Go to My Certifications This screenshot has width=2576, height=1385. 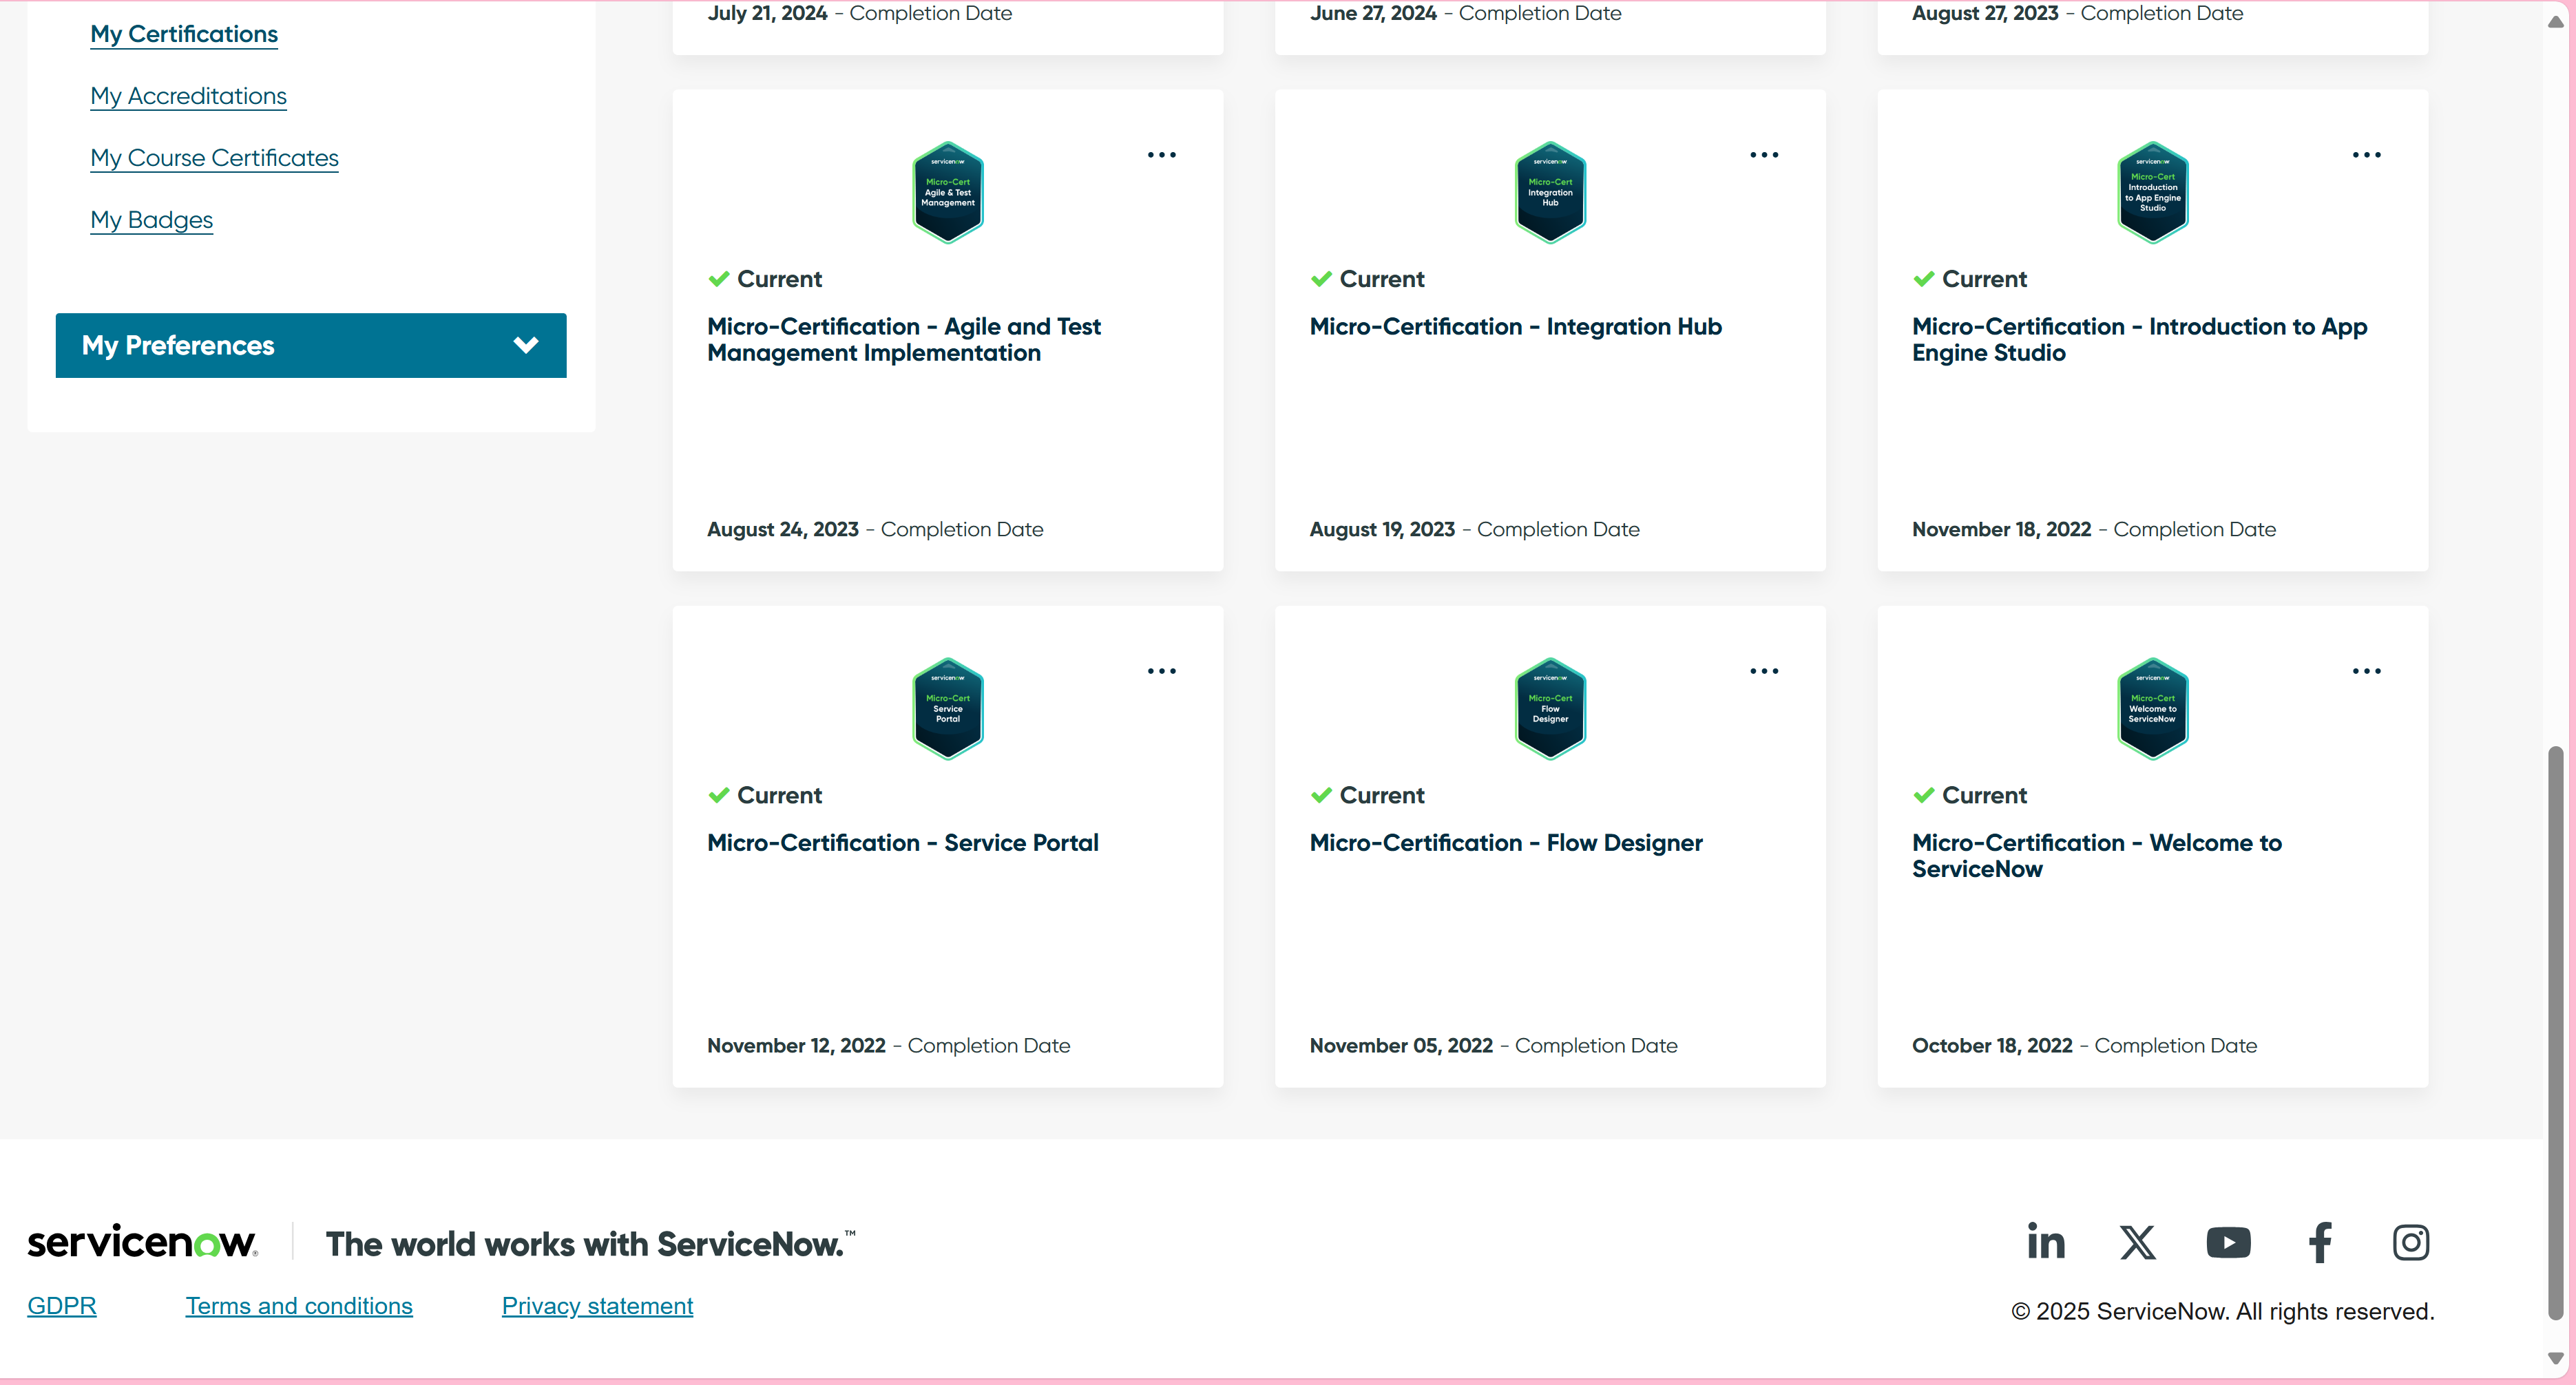[x=184, y=34]
